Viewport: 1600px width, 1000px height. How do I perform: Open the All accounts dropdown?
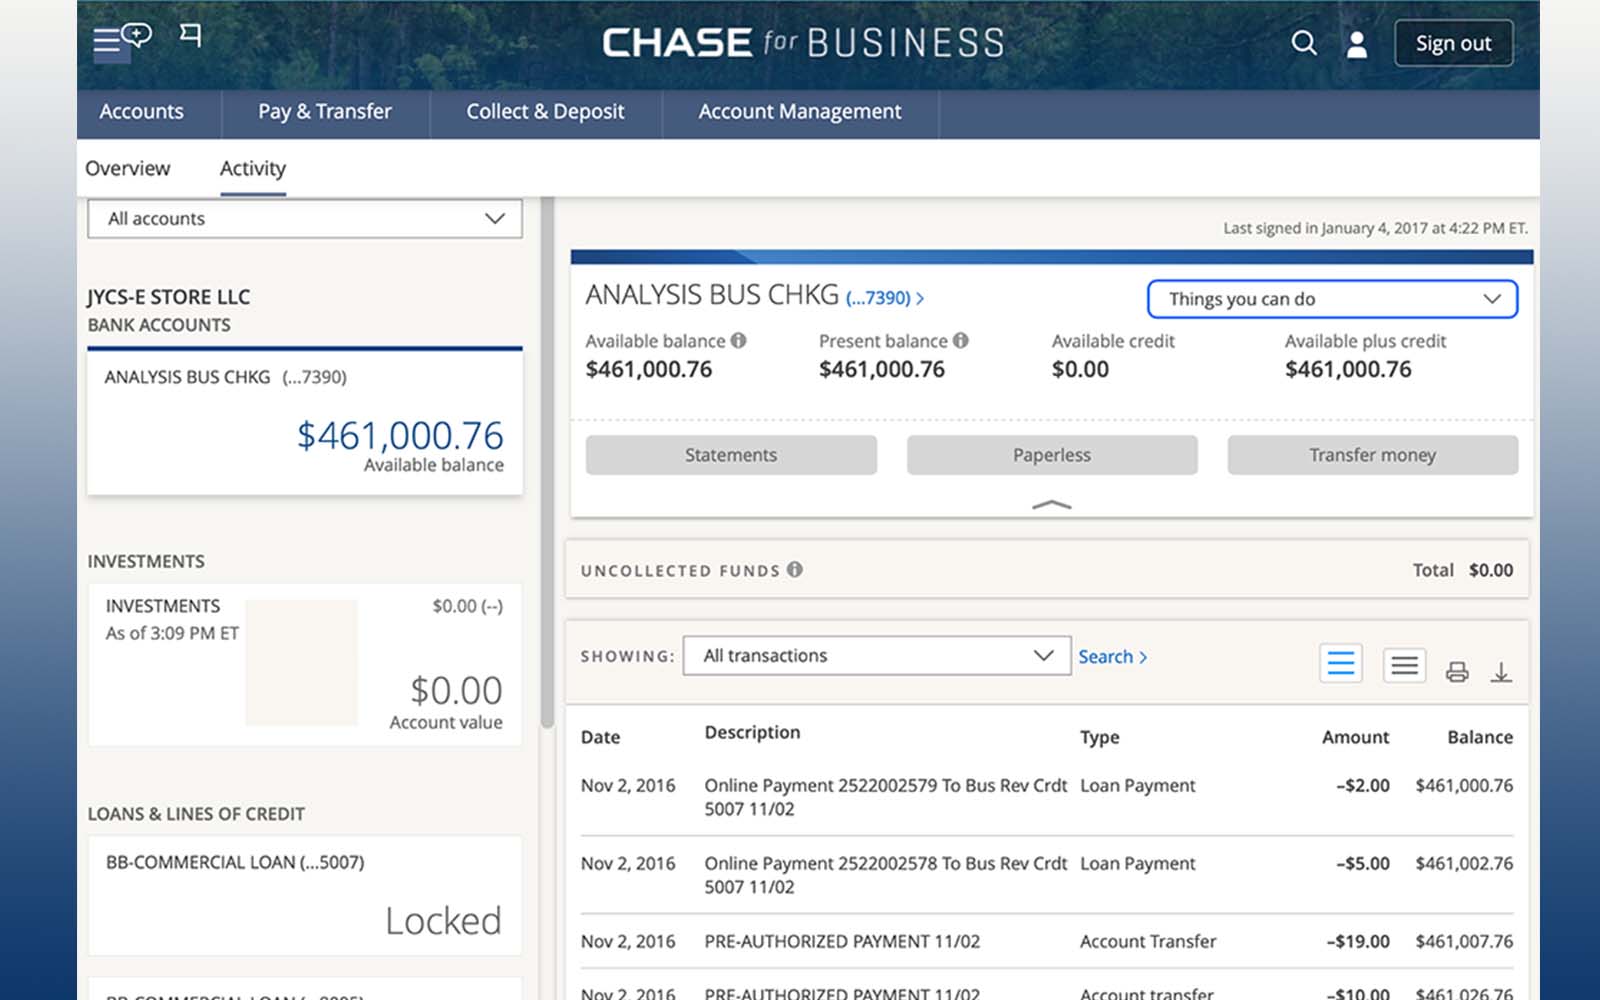pyautogui.click(x=305, y=219)
